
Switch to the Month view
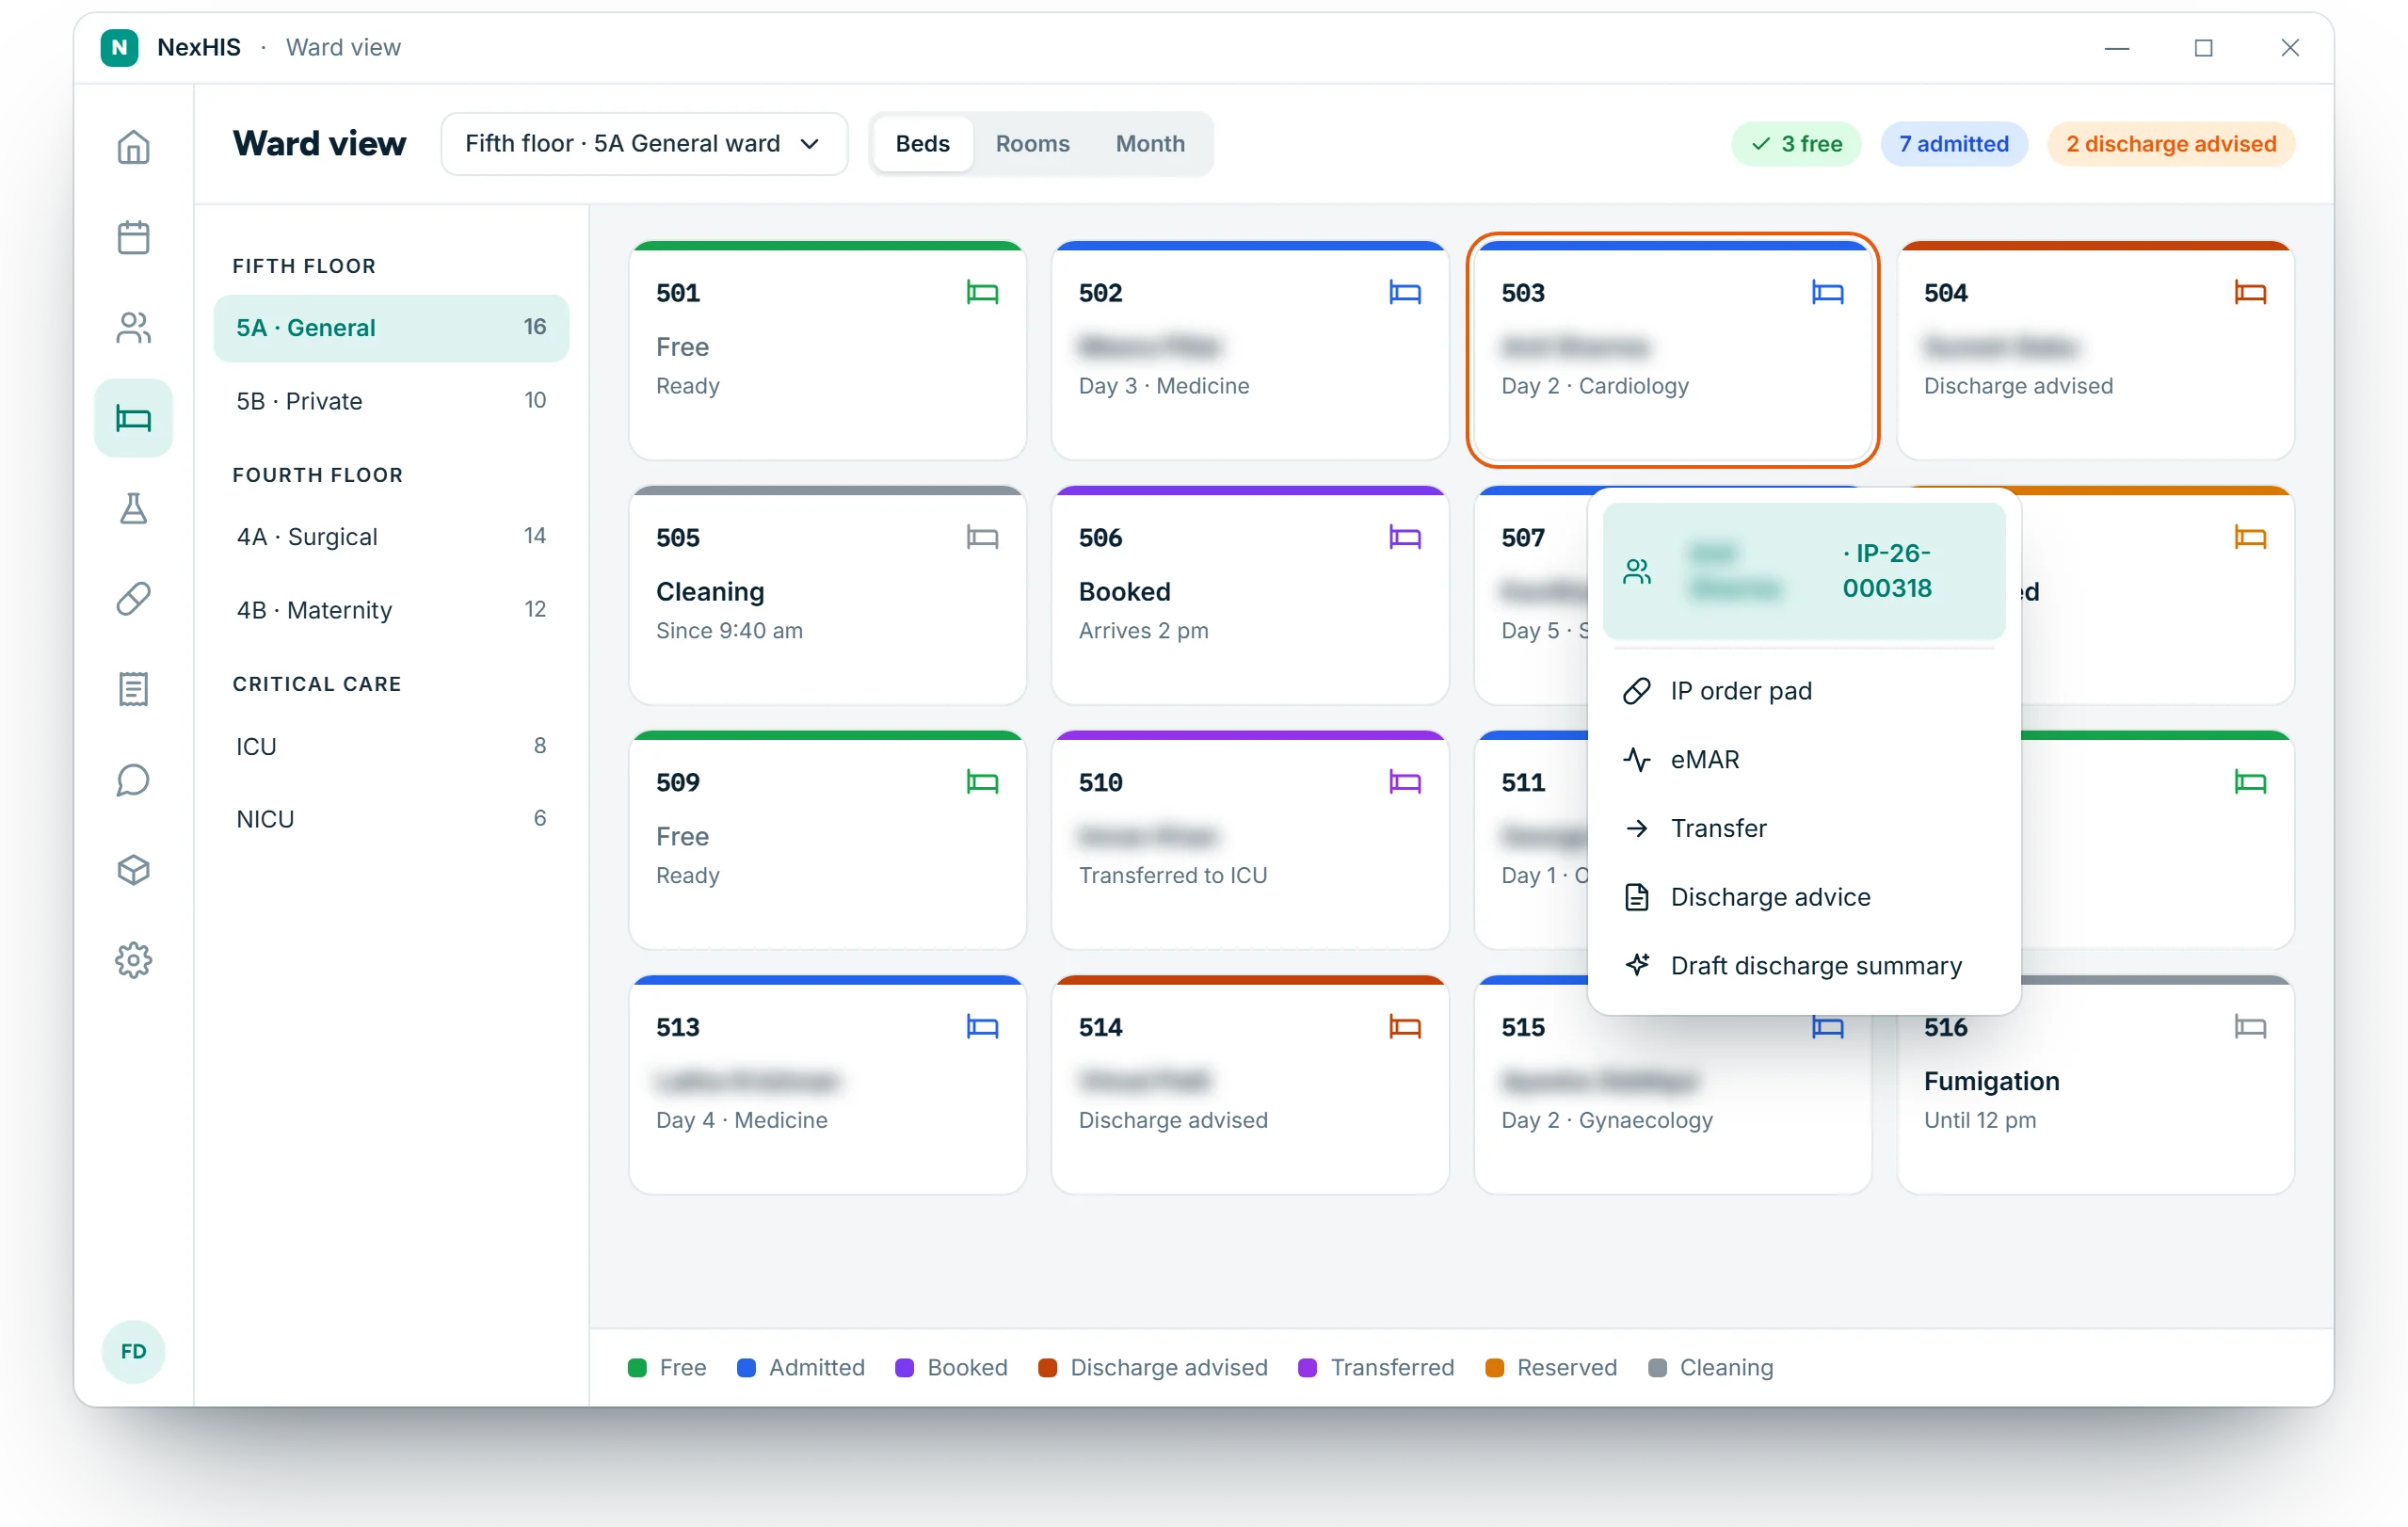[1150, 144]
